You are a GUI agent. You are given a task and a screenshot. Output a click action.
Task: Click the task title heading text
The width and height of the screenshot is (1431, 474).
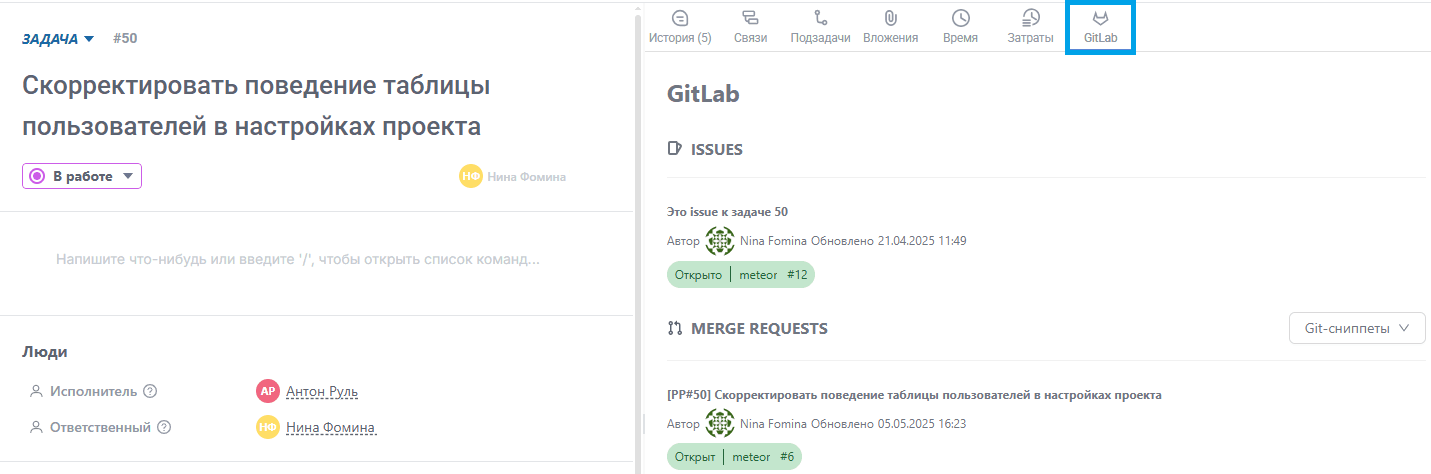point(256,106)
